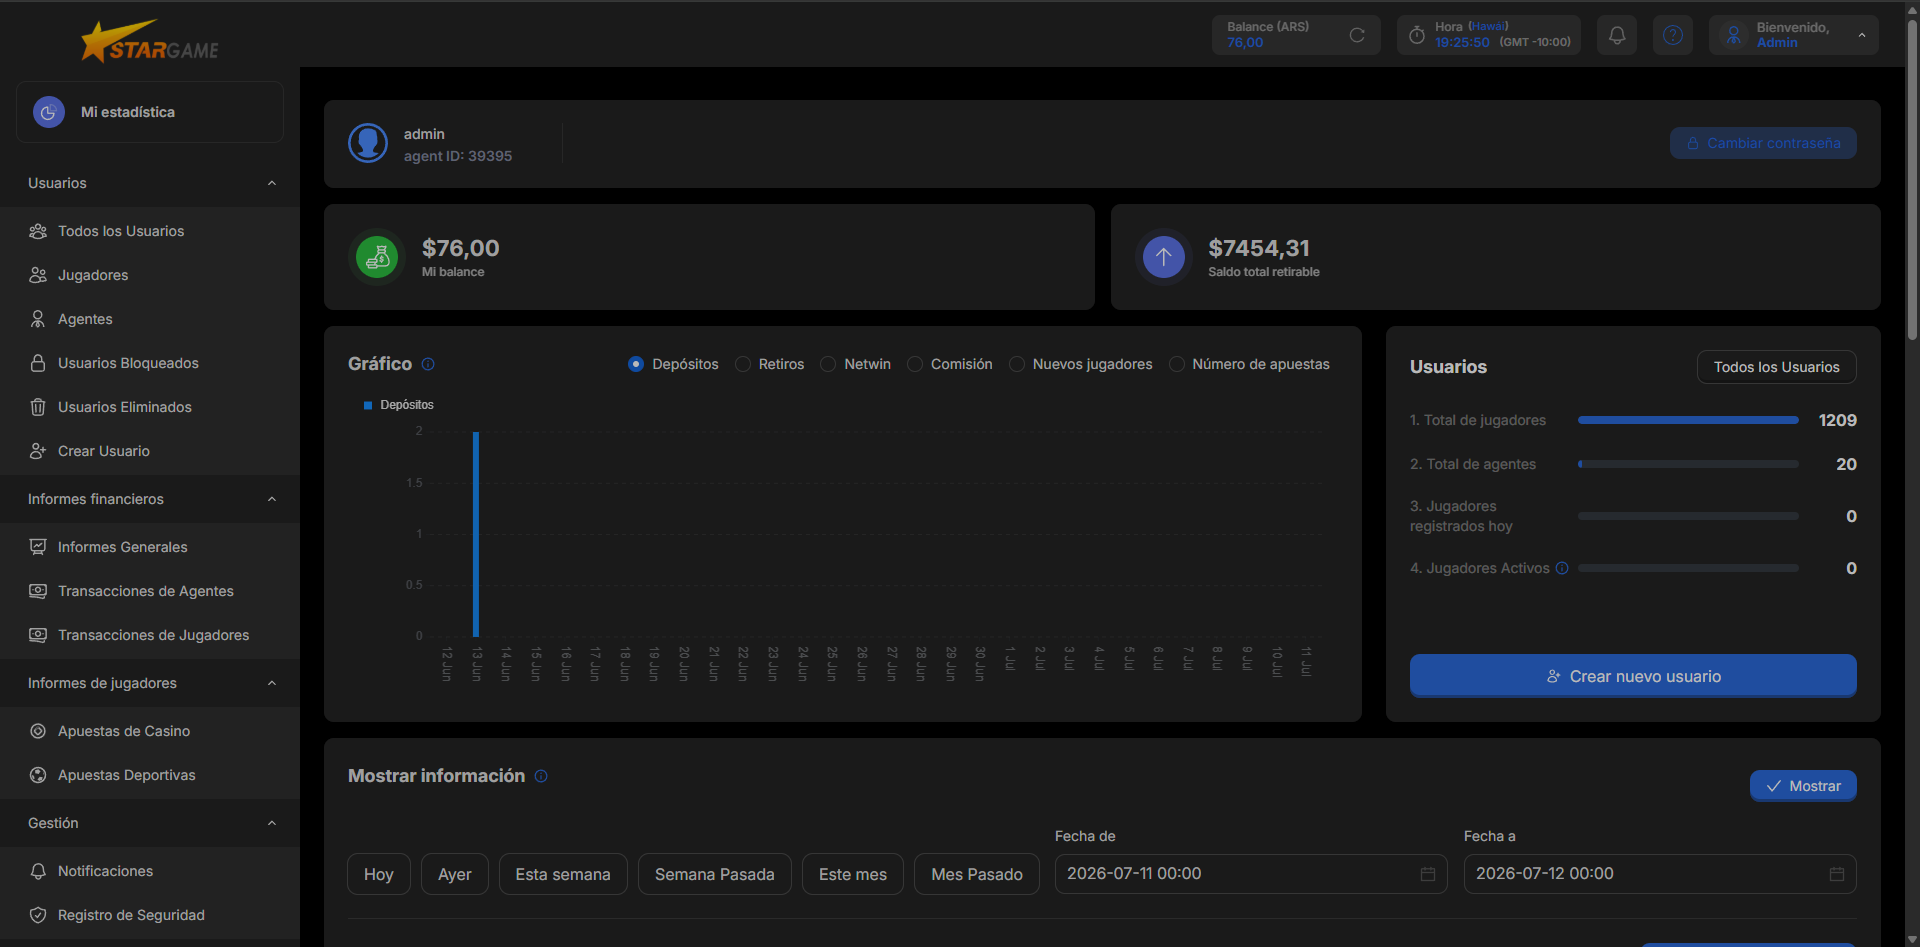This screenshot has width=1920, height=947.
Task: Click the Gráfico info icon
Action: click(428, 364)
